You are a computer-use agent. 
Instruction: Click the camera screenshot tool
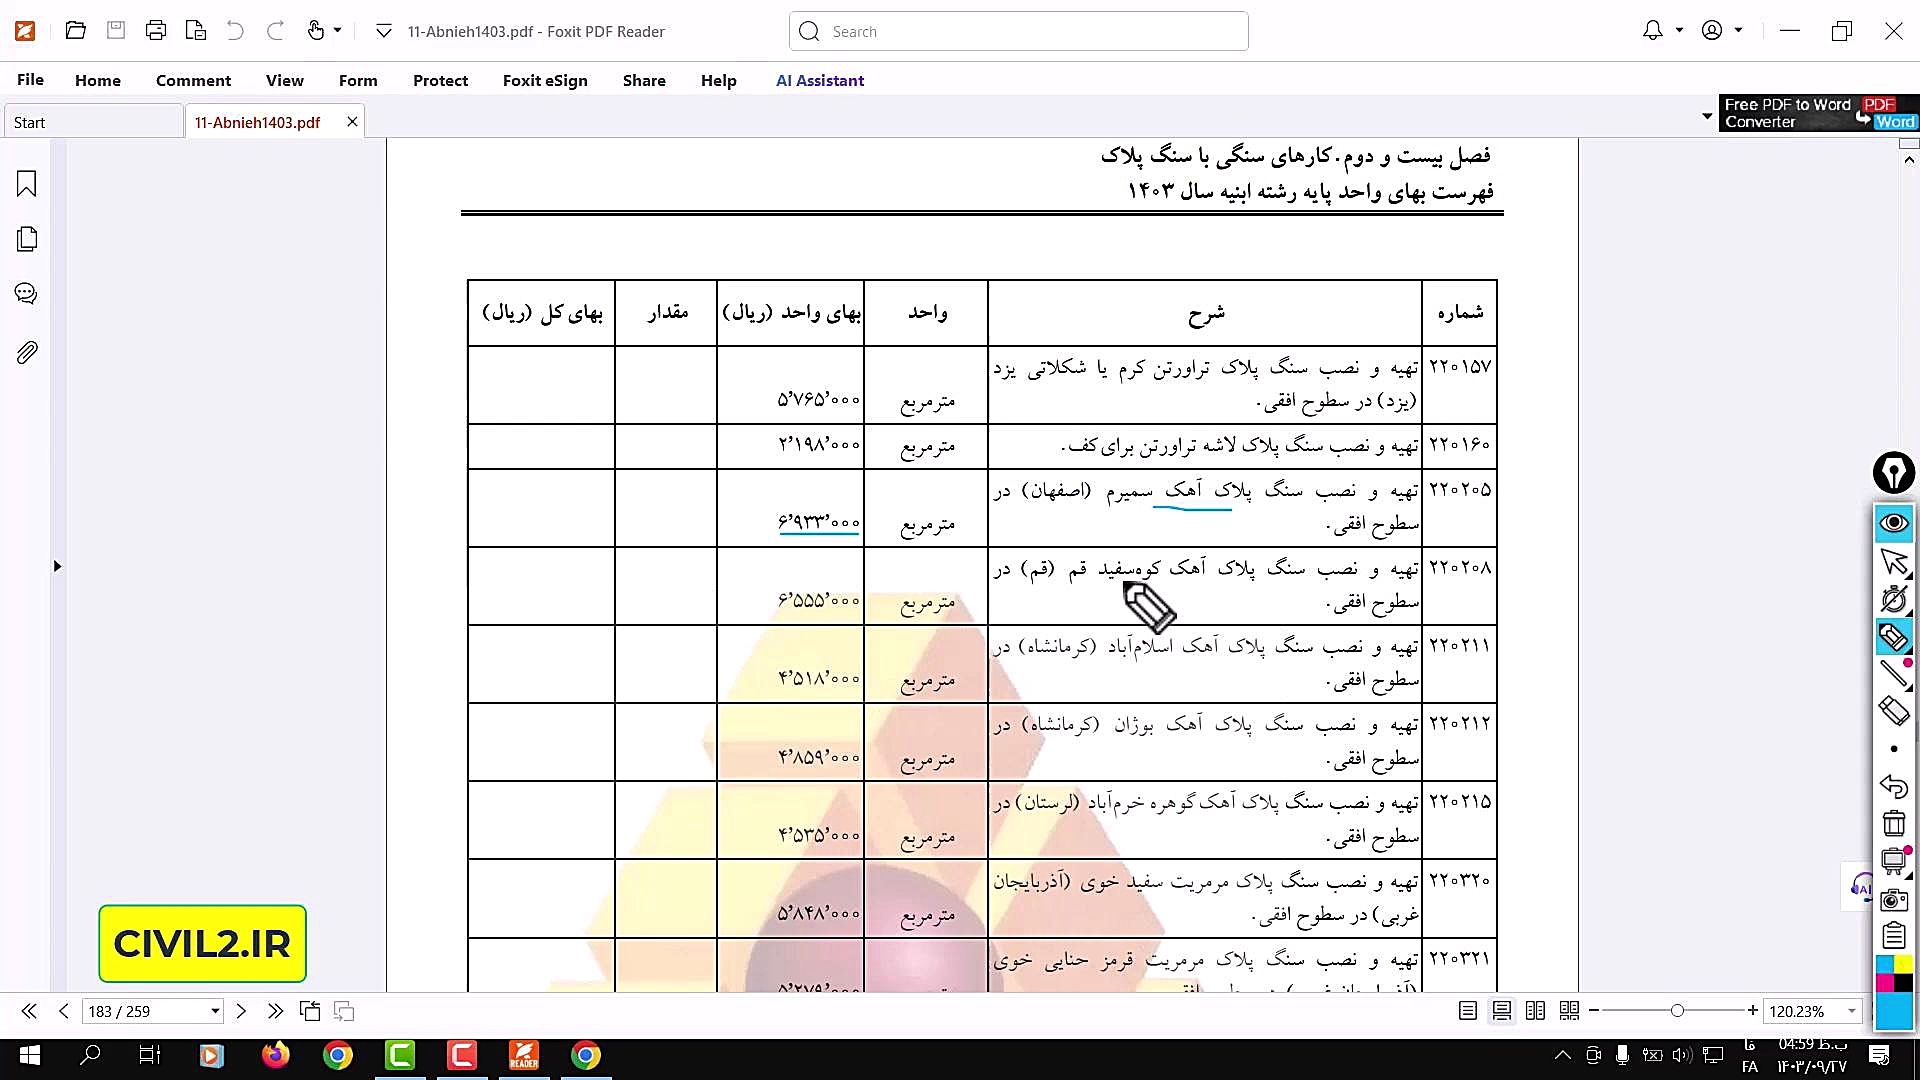point(1893,900)
